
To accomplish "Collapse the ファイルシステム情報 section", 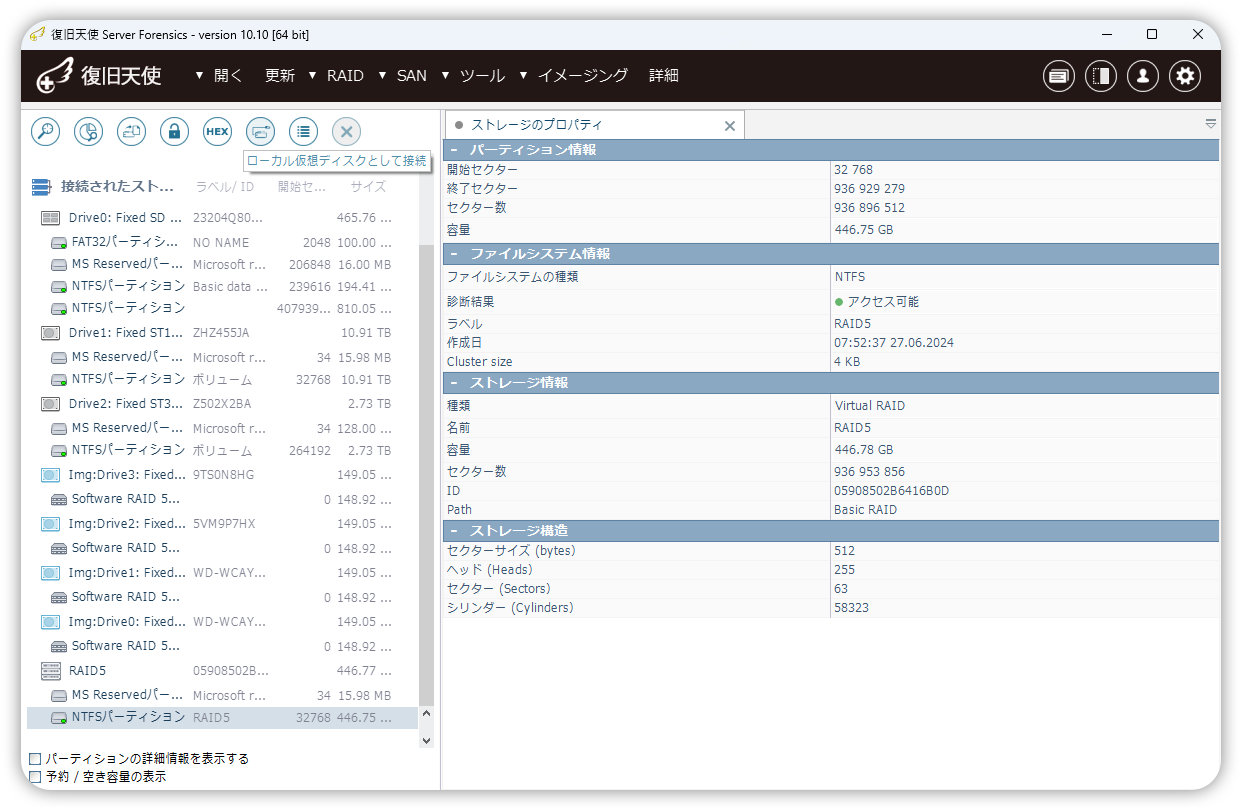I will (454, 254).
